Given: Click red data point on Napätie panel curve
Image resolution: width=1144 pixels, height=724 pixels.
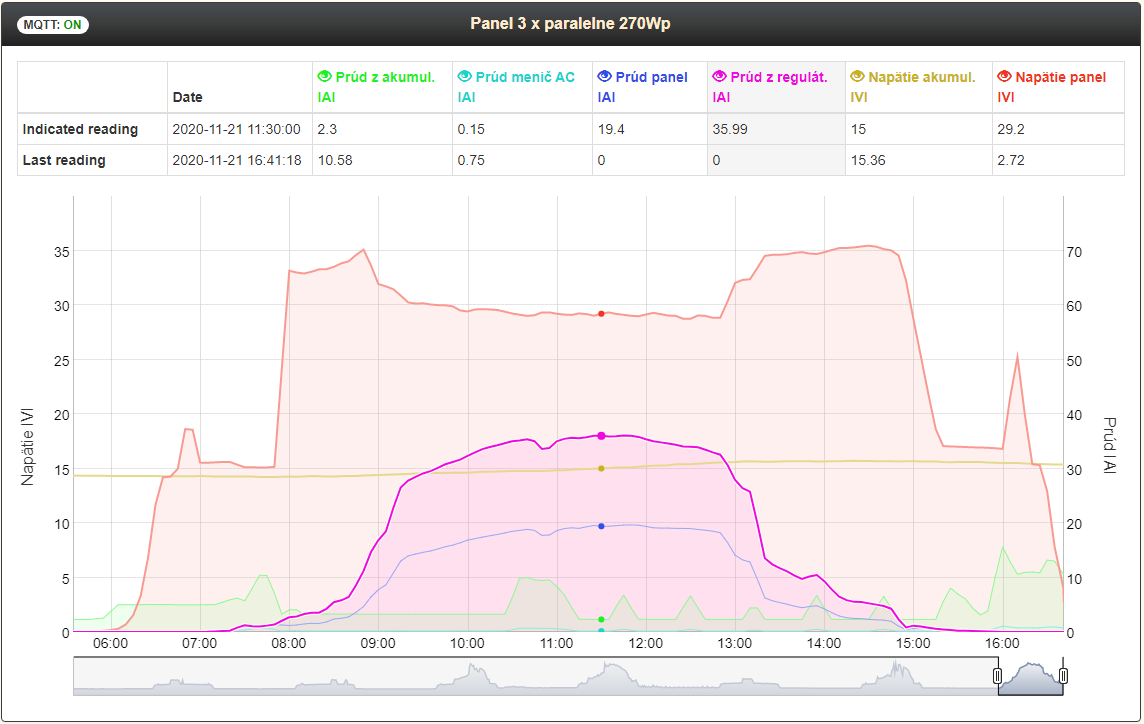Looking at the screenshot, I should [x=601, y=314].
